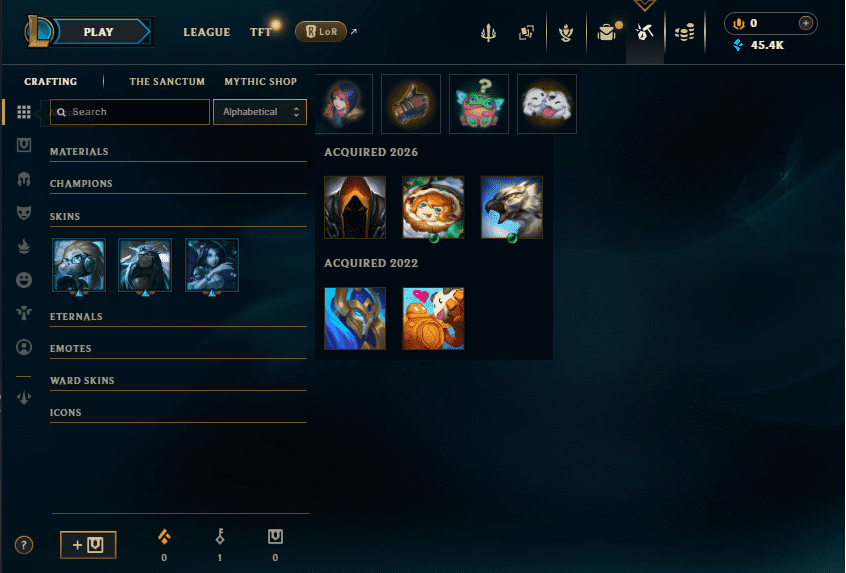Select the eagle icon under Acquired 2026
846x573 pixels.
pos(511,207)
